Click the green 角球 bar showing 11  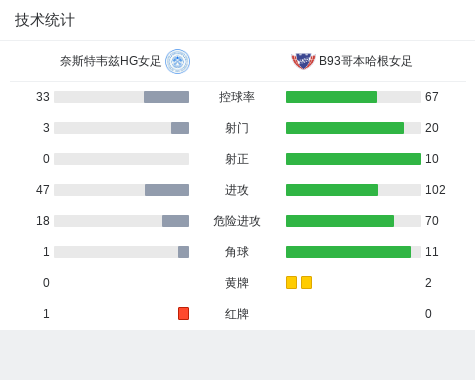[x=348, y=252]
